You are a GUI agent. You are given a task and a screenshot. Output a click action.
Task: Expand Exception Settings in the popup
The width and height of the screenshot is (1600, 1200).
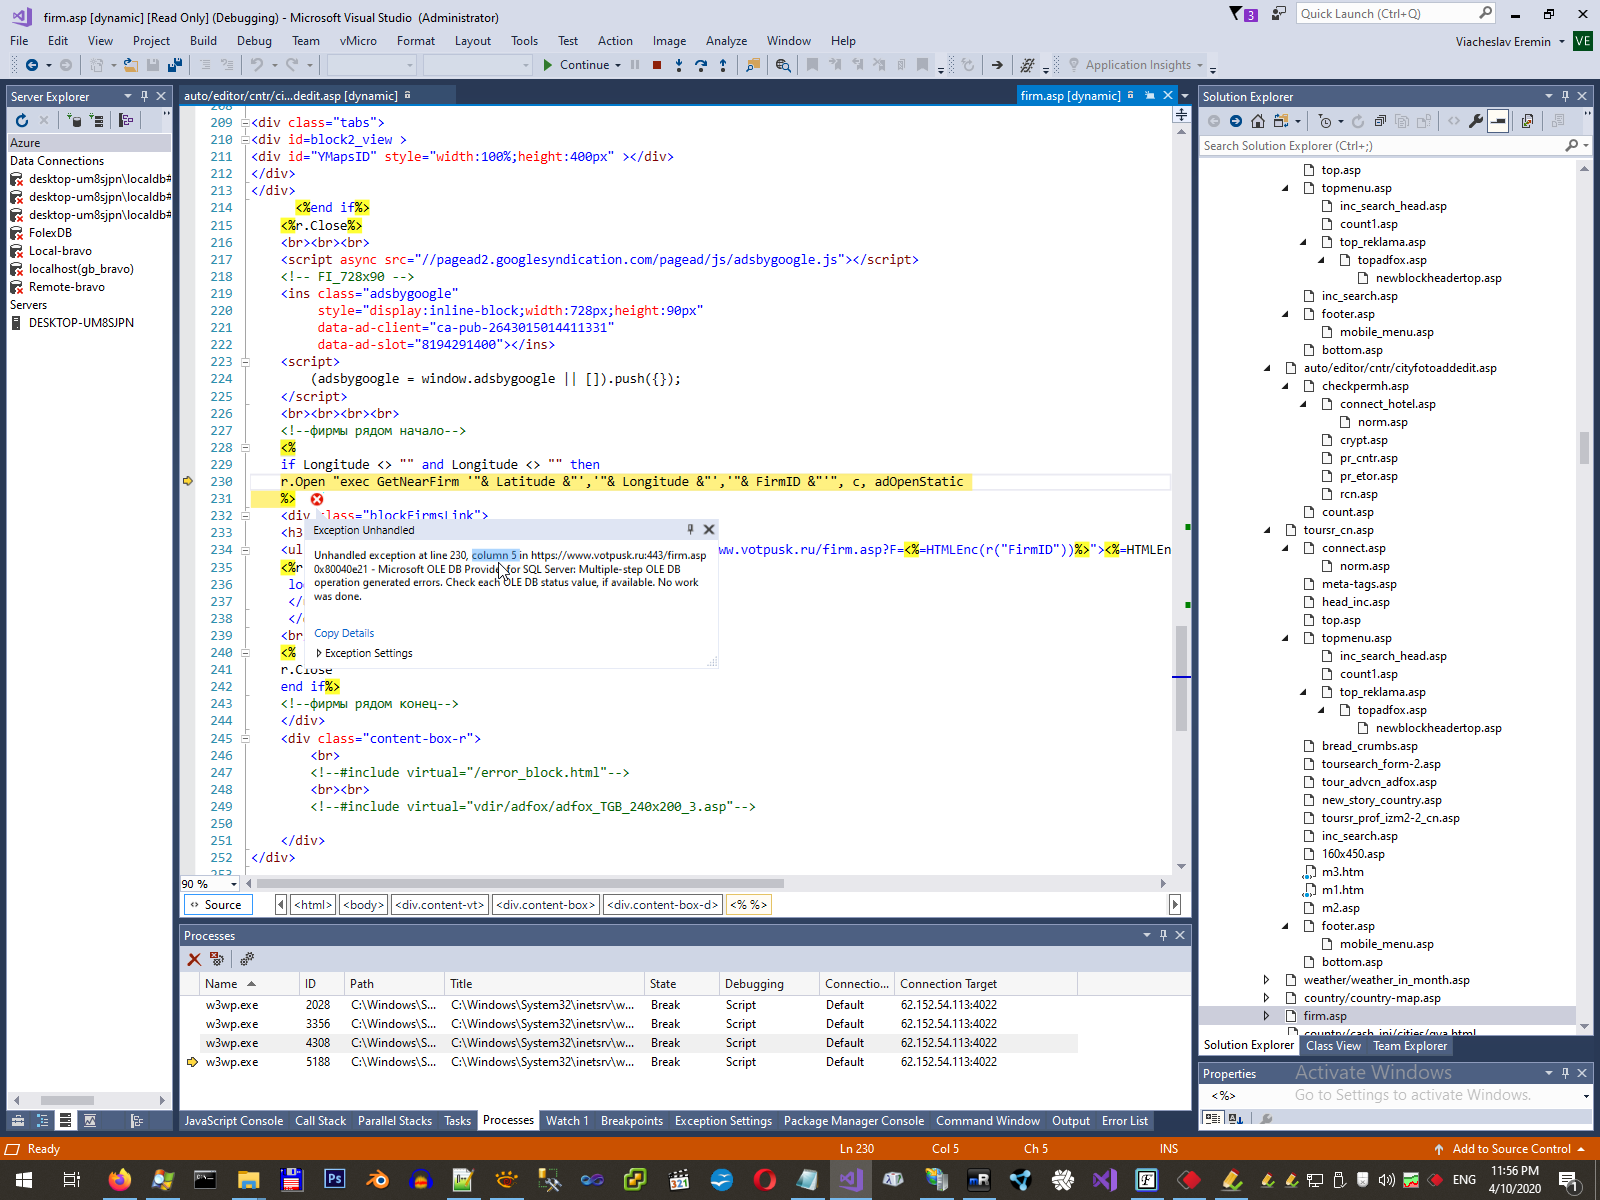[x=319, y=653]
